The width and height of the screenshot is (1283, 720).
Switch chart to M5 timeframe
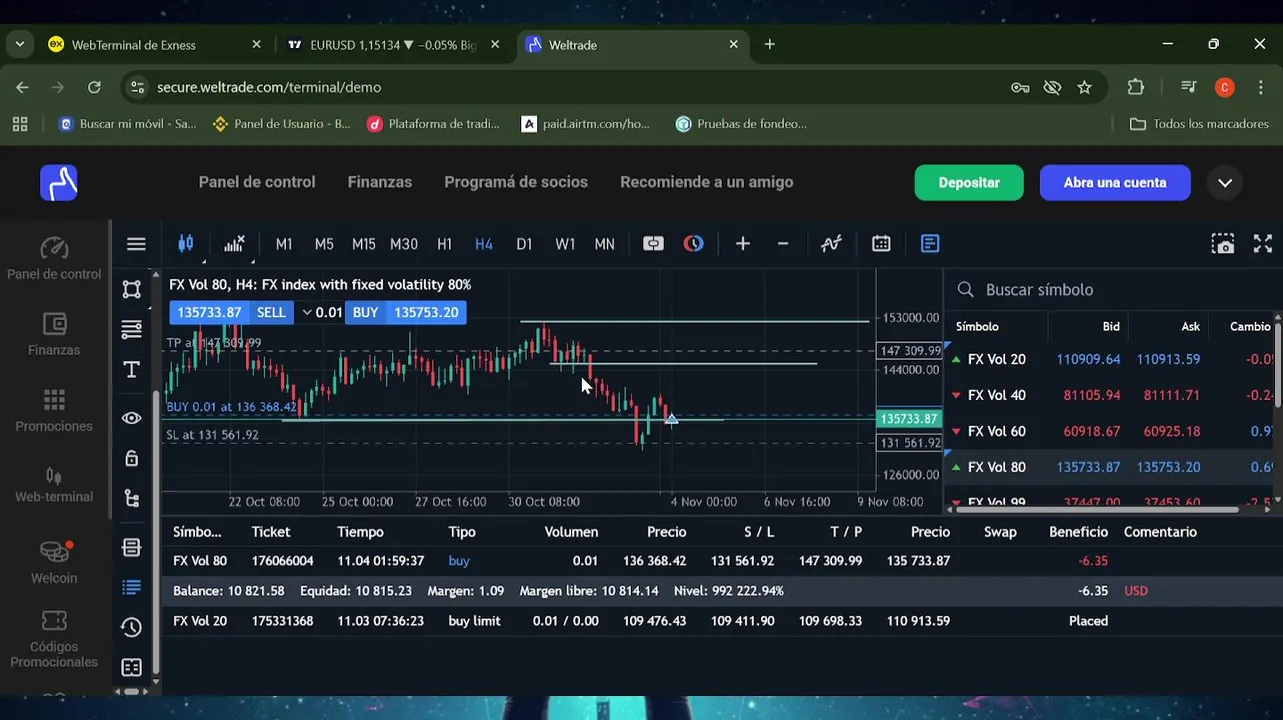(x=324, y=244)
